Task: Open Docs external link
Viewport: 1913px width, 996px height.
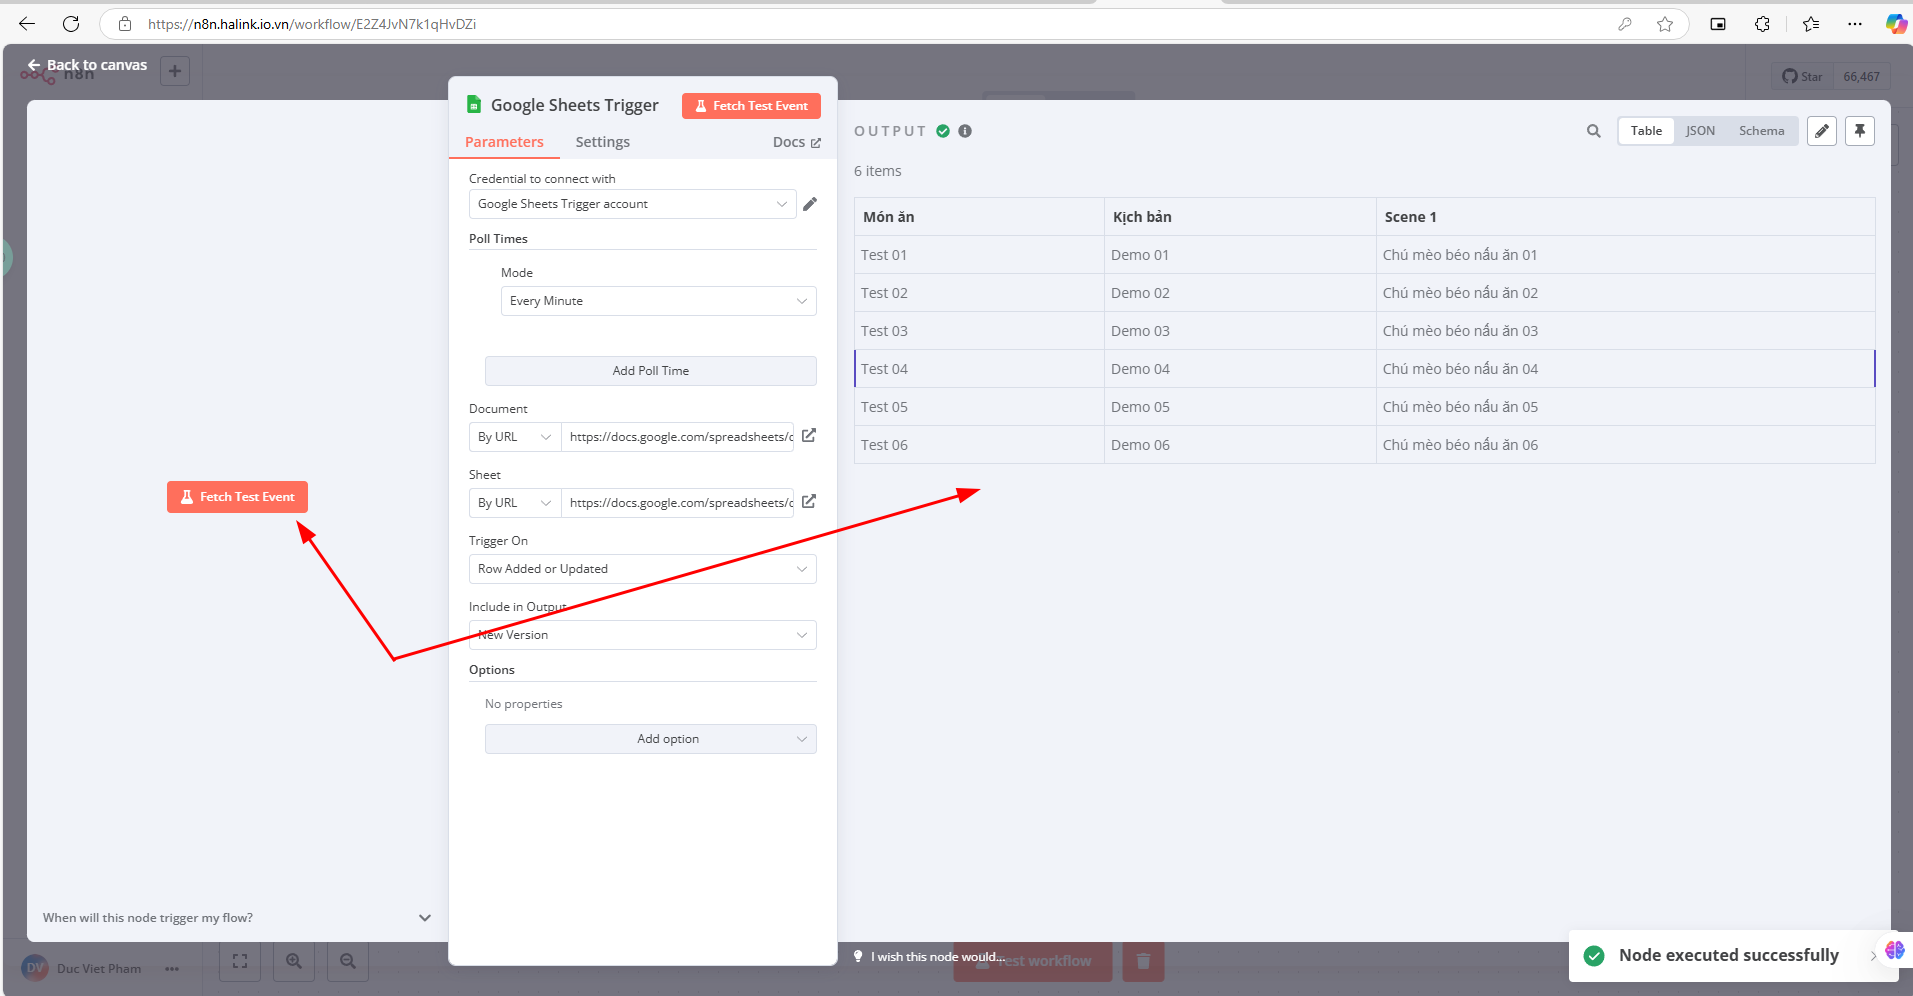Action: pyautogui.click(x=796, y=142)
